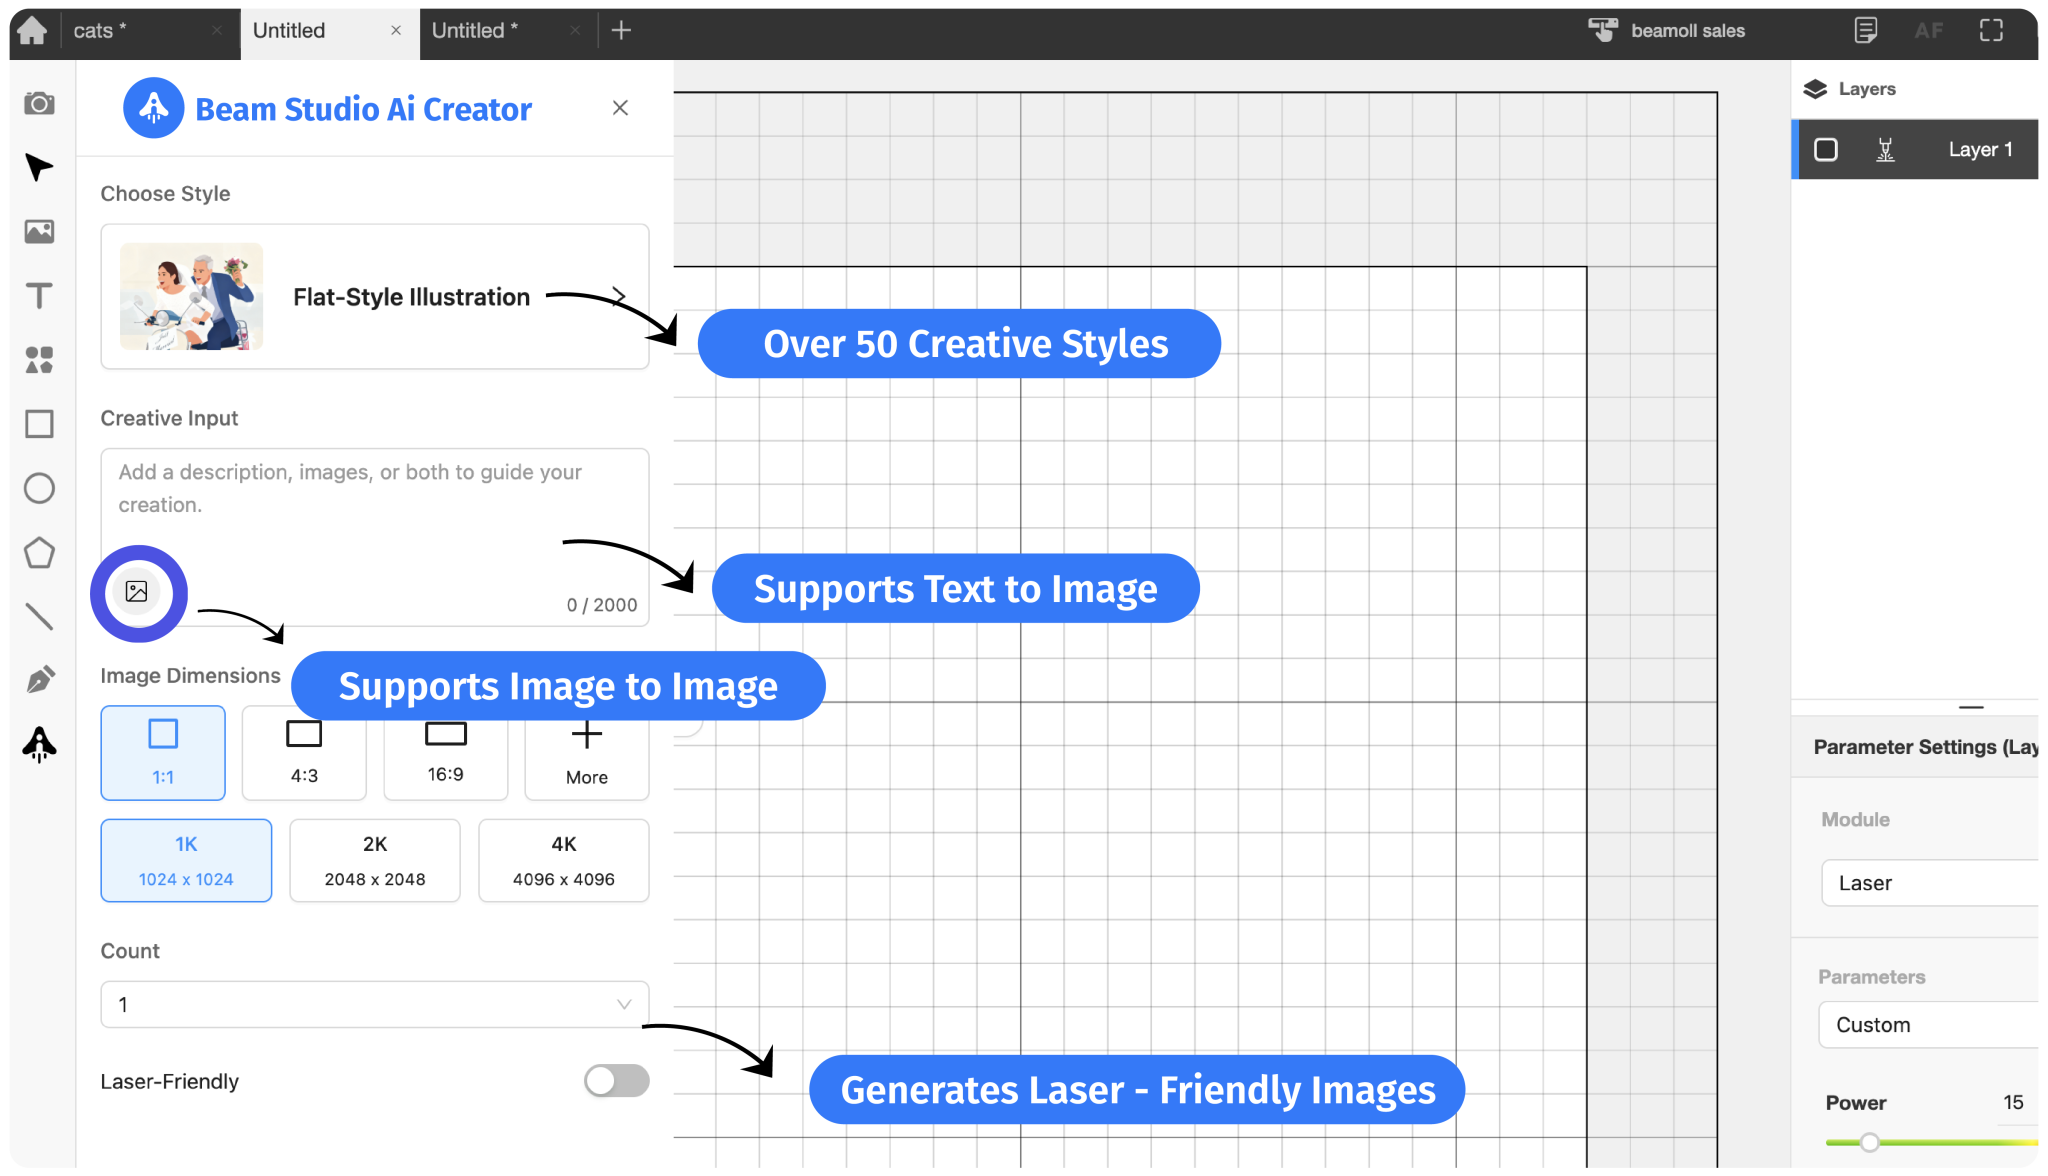Close the Beam Studio Ai Creator panel

(620, 107)
